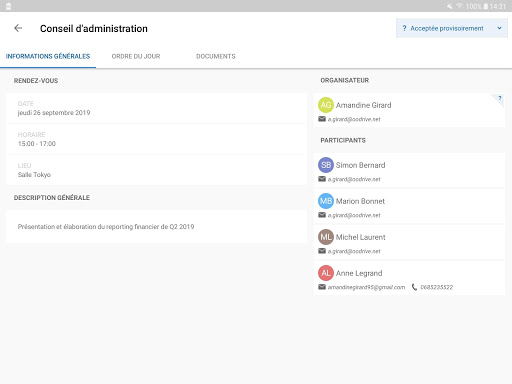Click the mail icon under Anne Legrand
The width and height of the screenshot is (512, 384).
pyautogui.click(x=322, y=287)
